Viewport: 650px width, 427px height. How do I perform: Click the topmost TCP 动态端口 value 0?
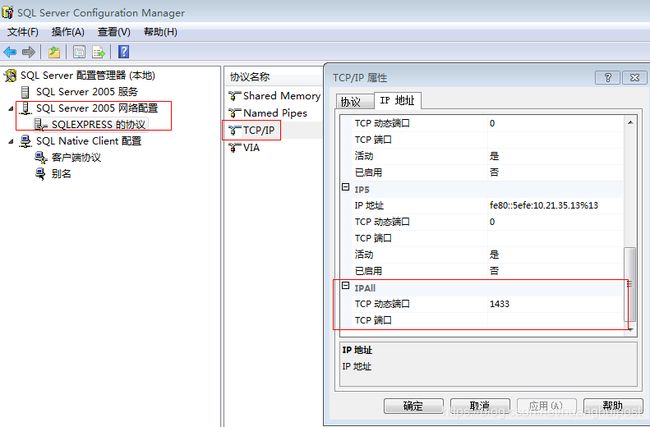(x=492, y=123)
